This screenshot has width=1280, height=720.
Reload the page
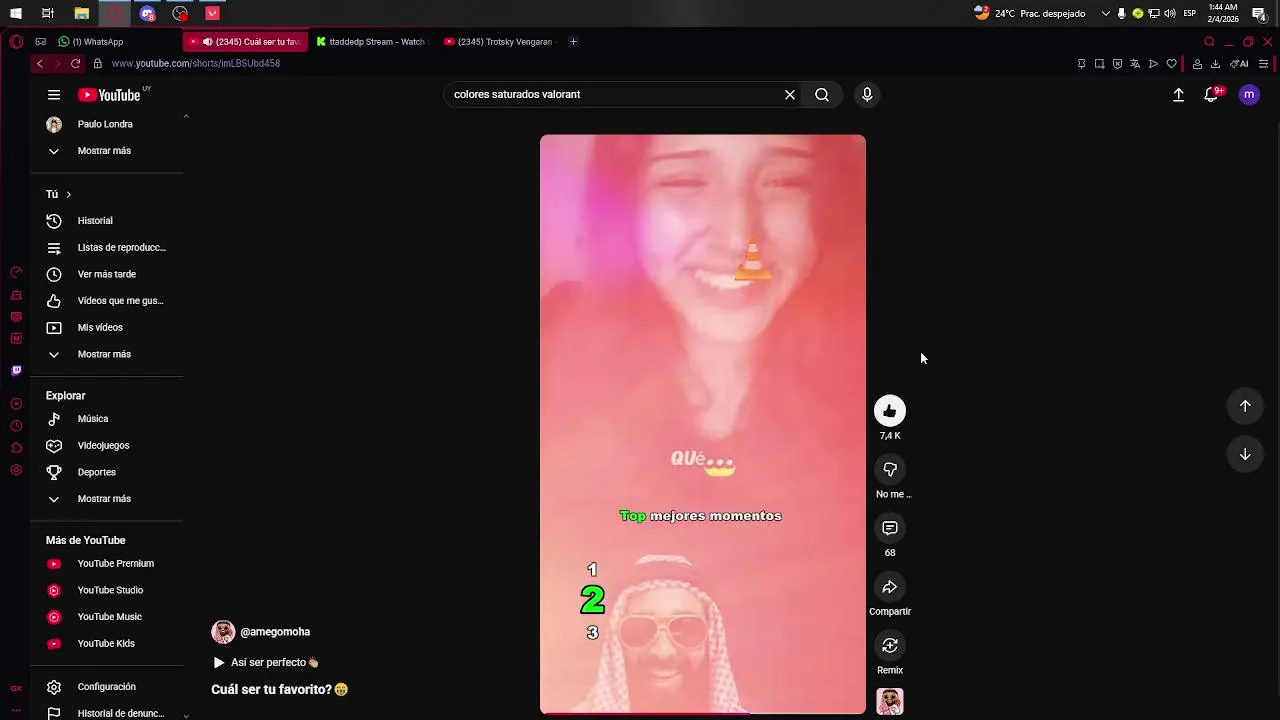tap(75, 63)
